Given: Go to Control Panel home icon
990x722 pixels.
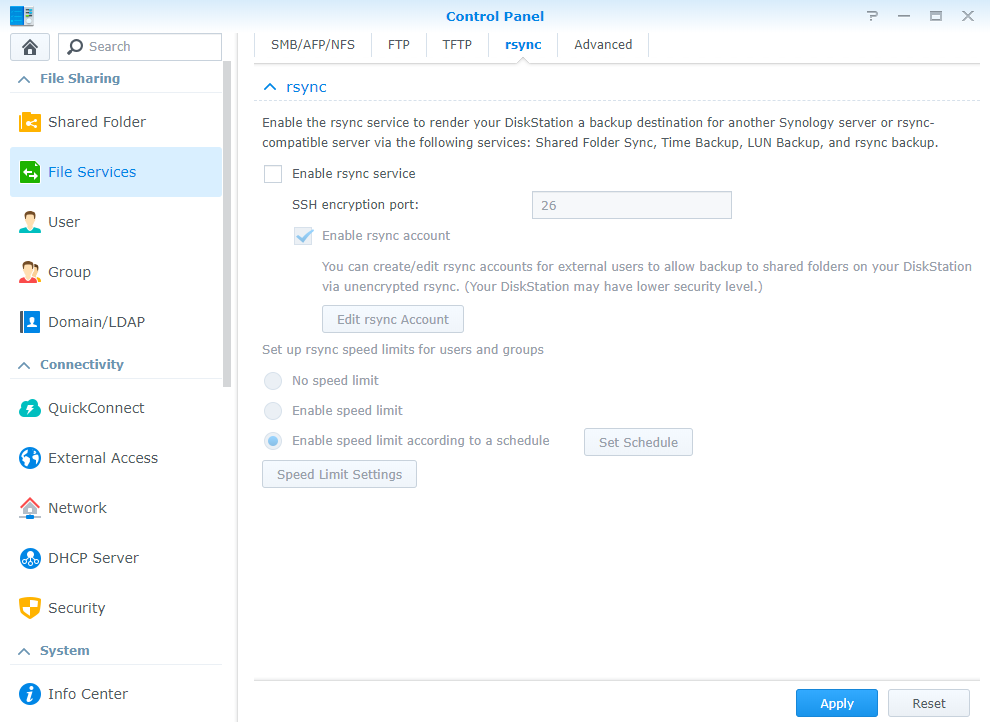Looking at the screenshot, I should coord(30,47).
